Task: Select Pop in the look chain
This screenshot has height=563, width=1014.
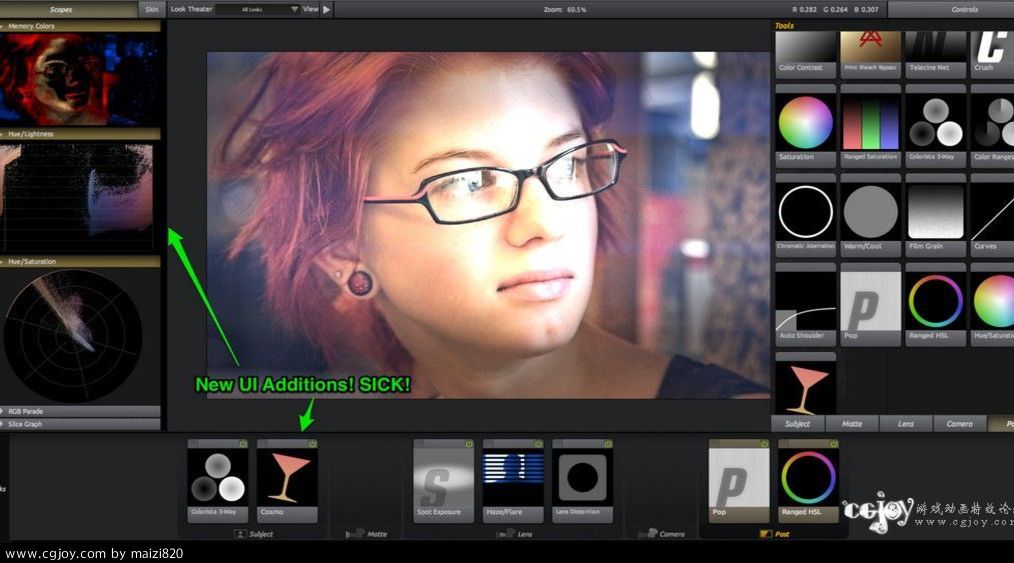Action: click(x=739, y=481)
